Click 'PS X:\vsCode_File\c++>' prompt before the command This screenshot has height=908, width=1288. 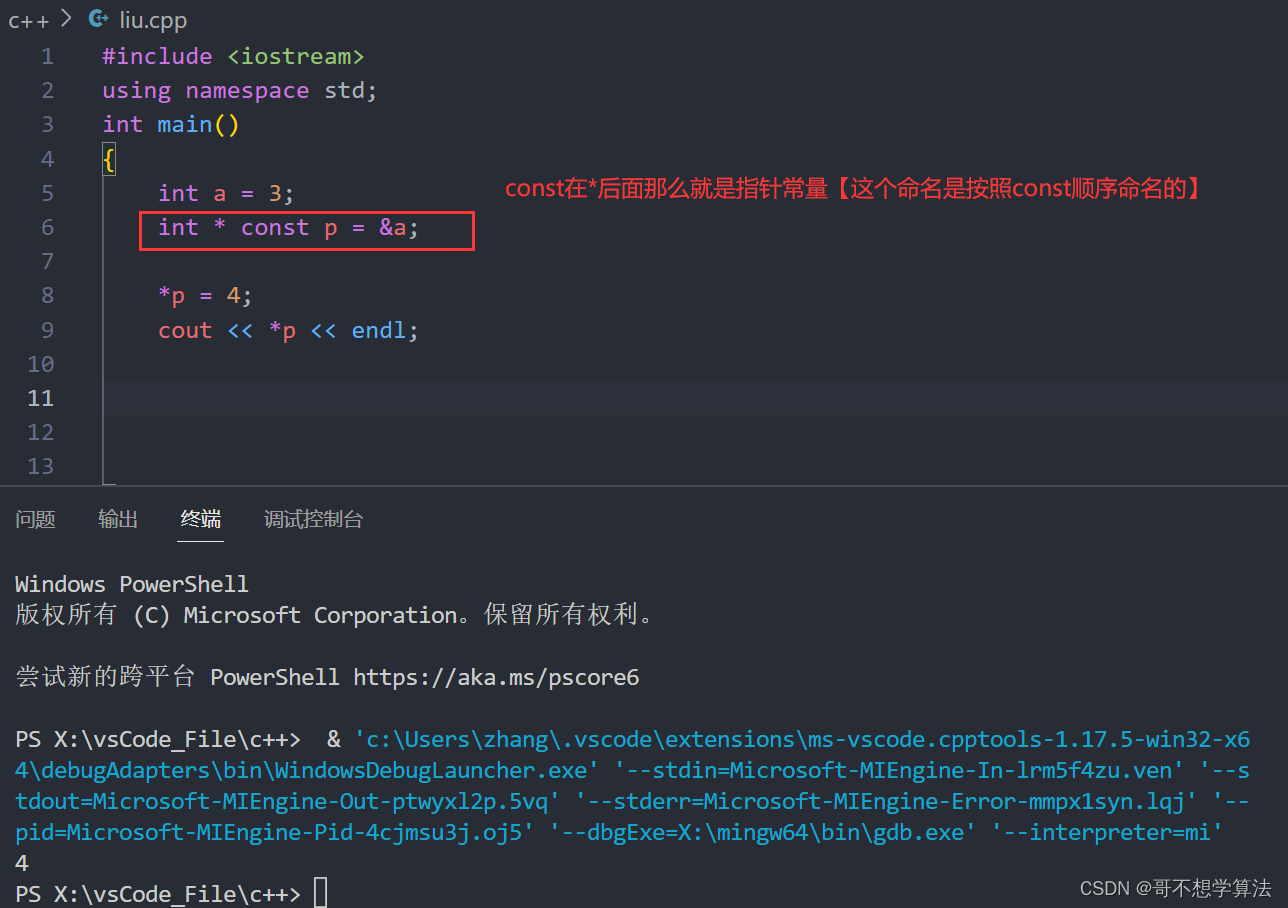pos(158,739)
